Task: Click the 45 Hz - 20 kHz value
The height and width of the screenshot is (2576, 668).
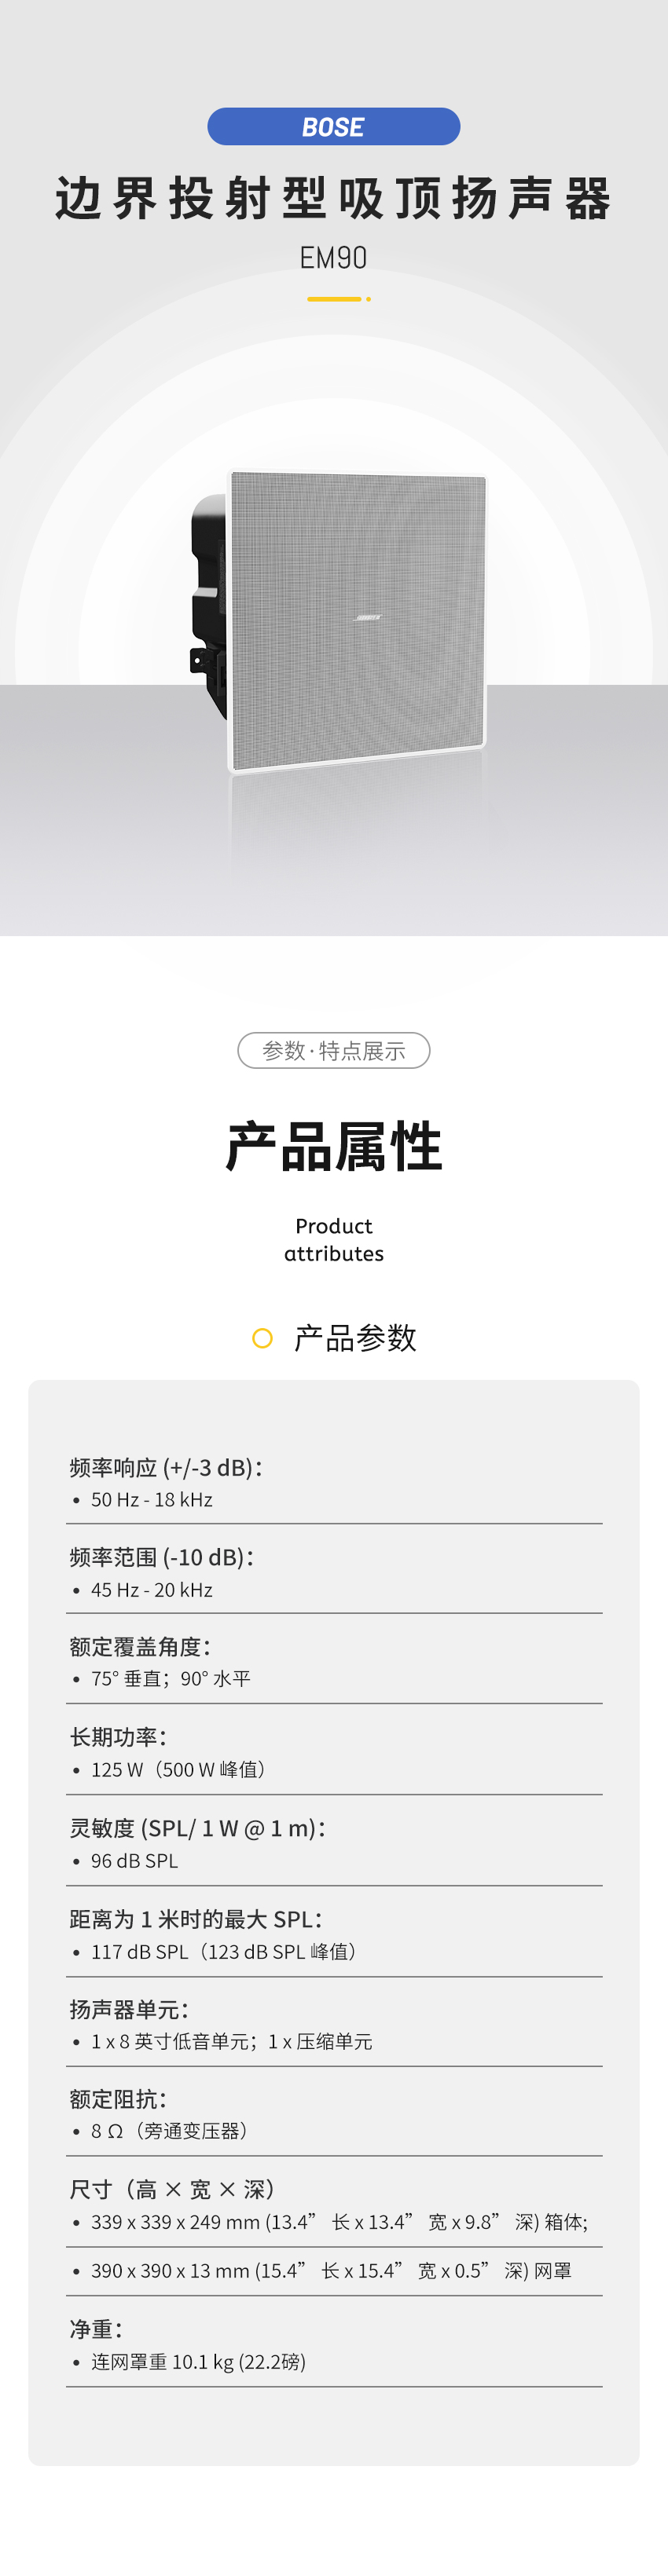Action: [152, 1589]
